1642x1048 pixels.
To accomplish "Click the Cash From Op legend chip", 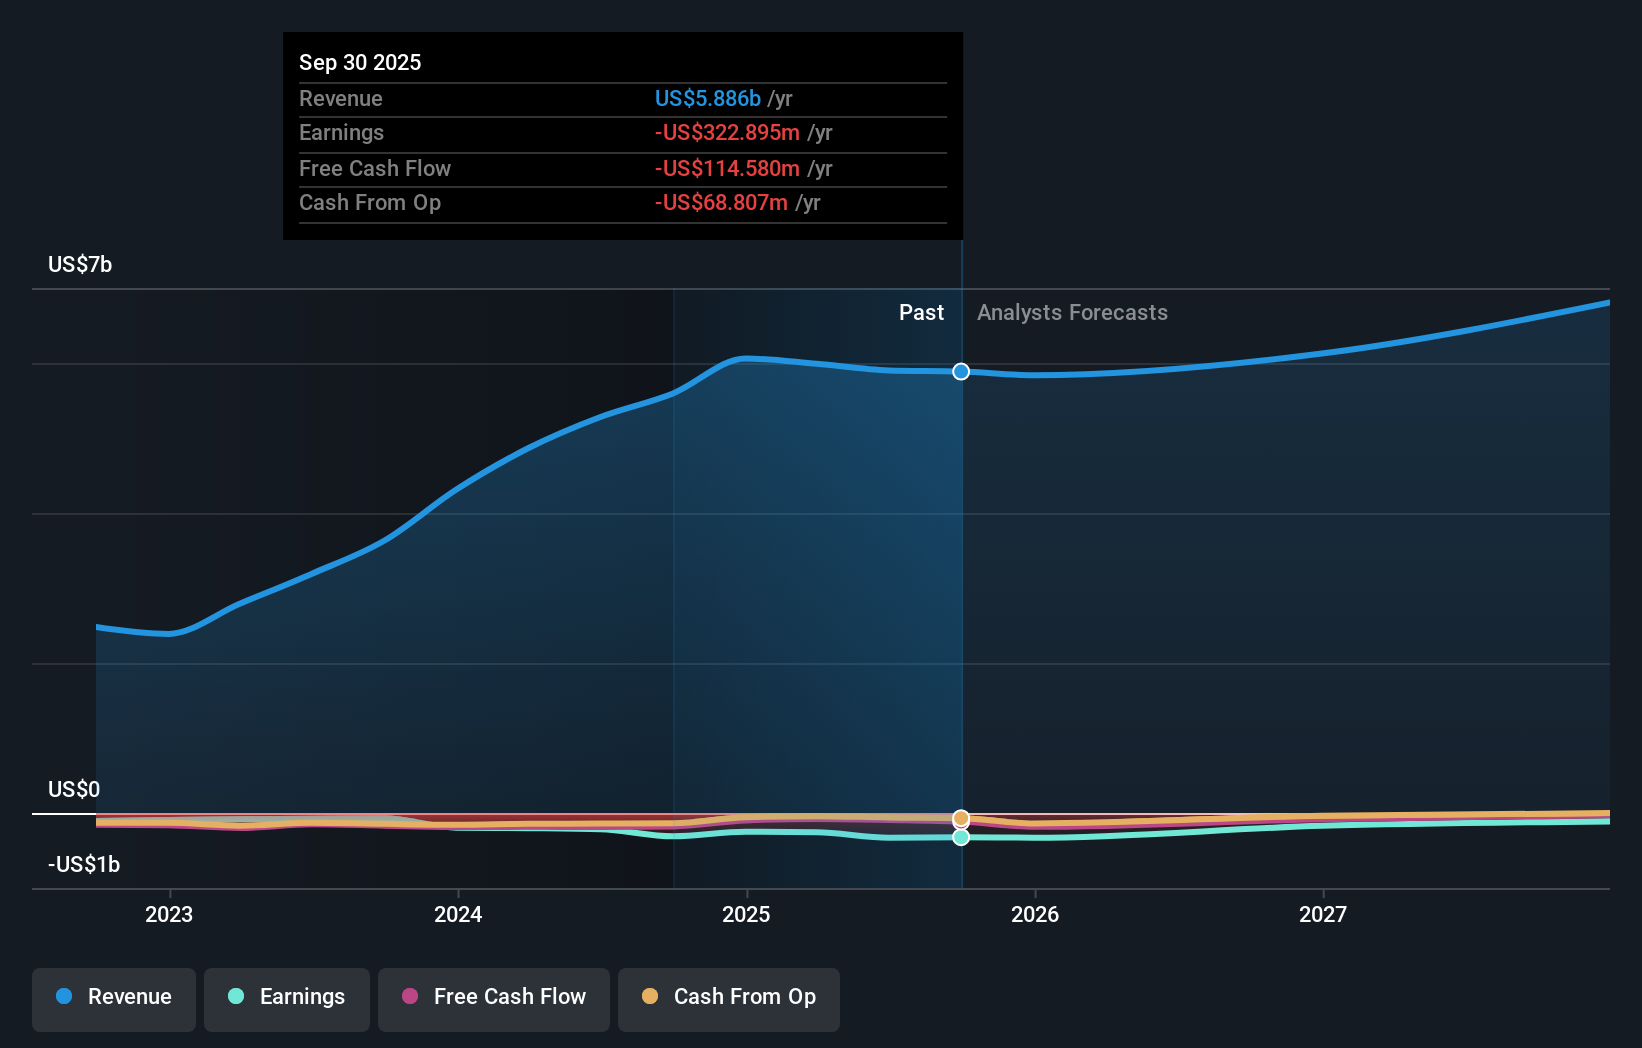I will pos(728,997).
